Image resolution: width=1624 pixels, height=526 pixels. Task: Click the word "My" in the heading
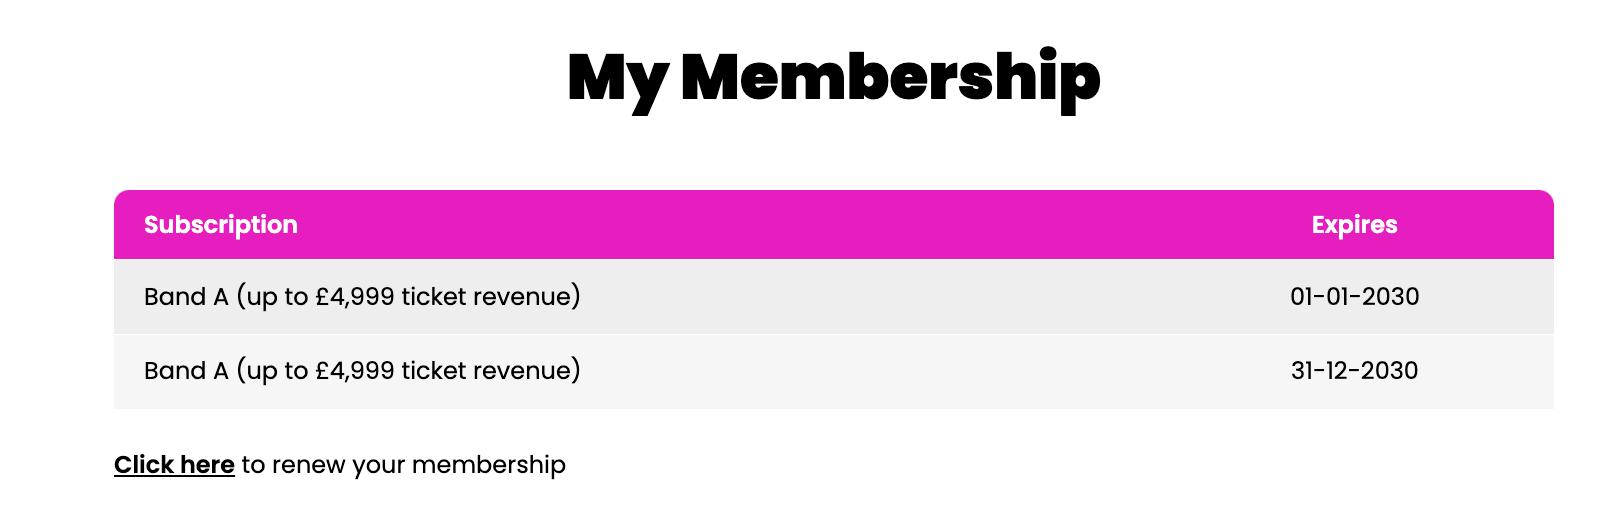pos(617,79)
